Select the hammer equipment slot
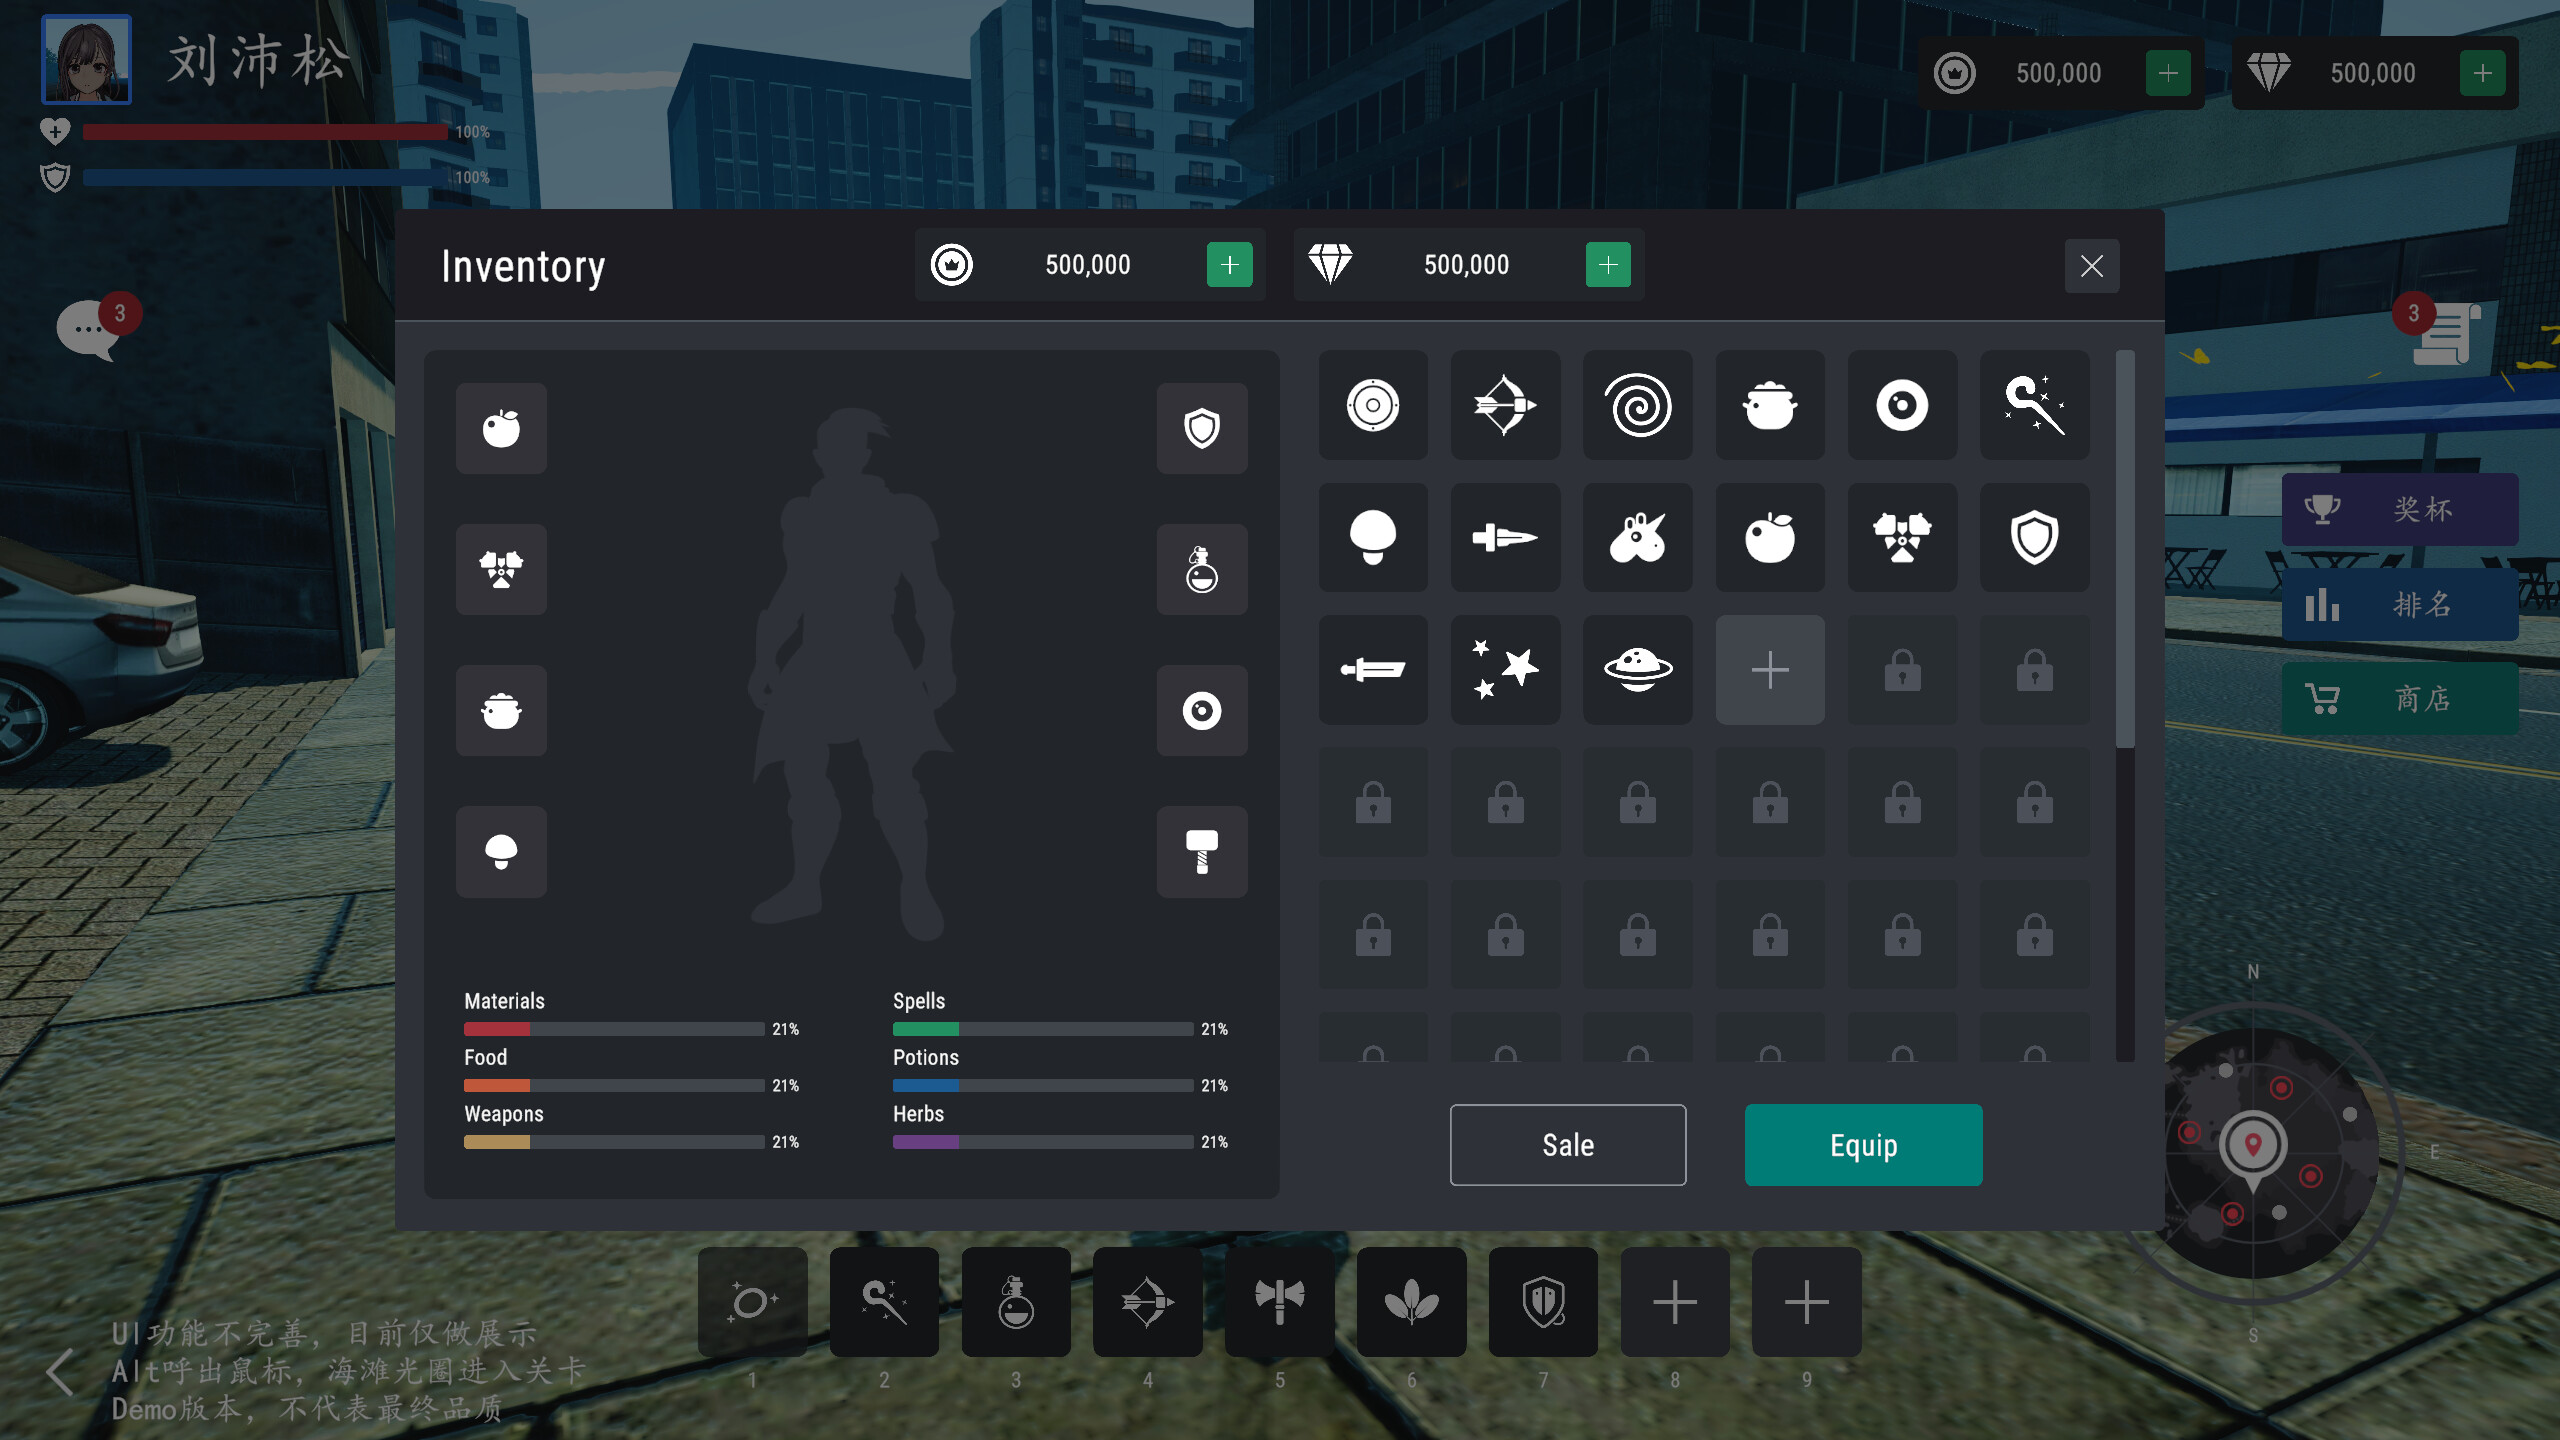 (1202, 852)
